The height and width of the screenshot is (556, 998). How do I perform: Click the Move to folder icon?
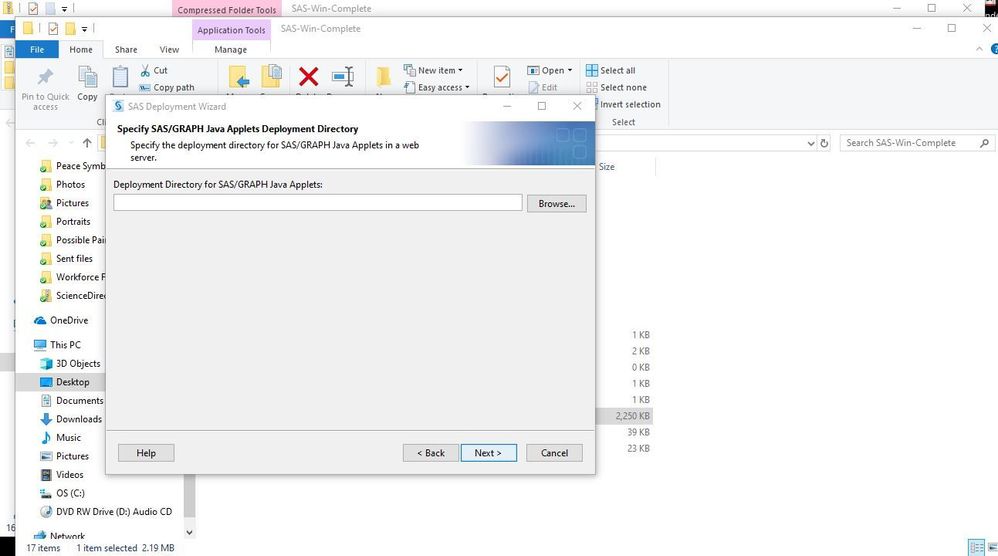pyautogui.click(x=239, y=78)
